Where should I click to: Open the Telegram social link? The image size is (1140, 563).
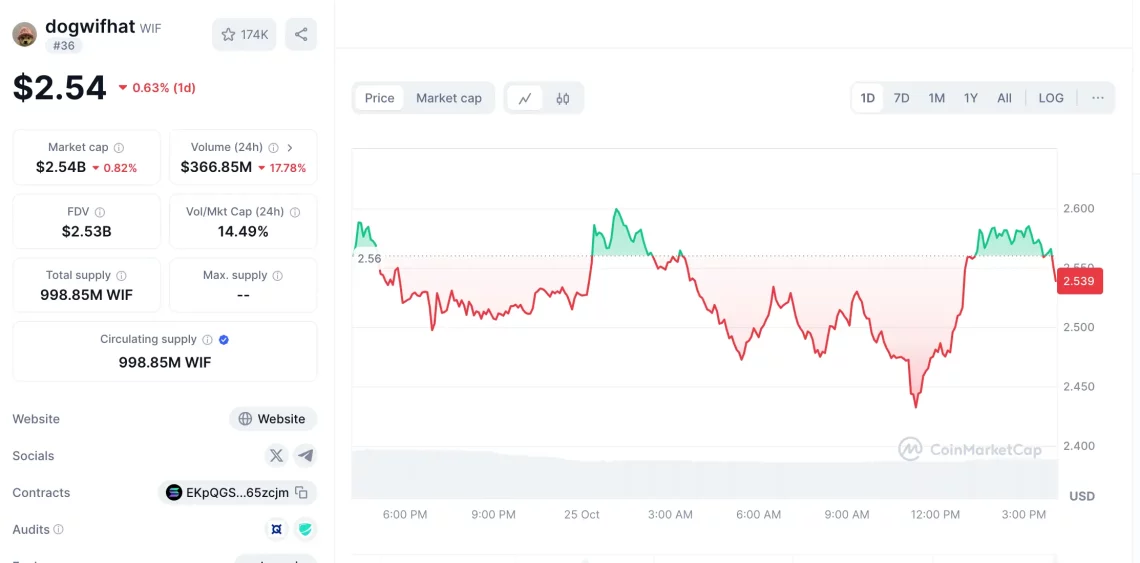coord(305,456)
